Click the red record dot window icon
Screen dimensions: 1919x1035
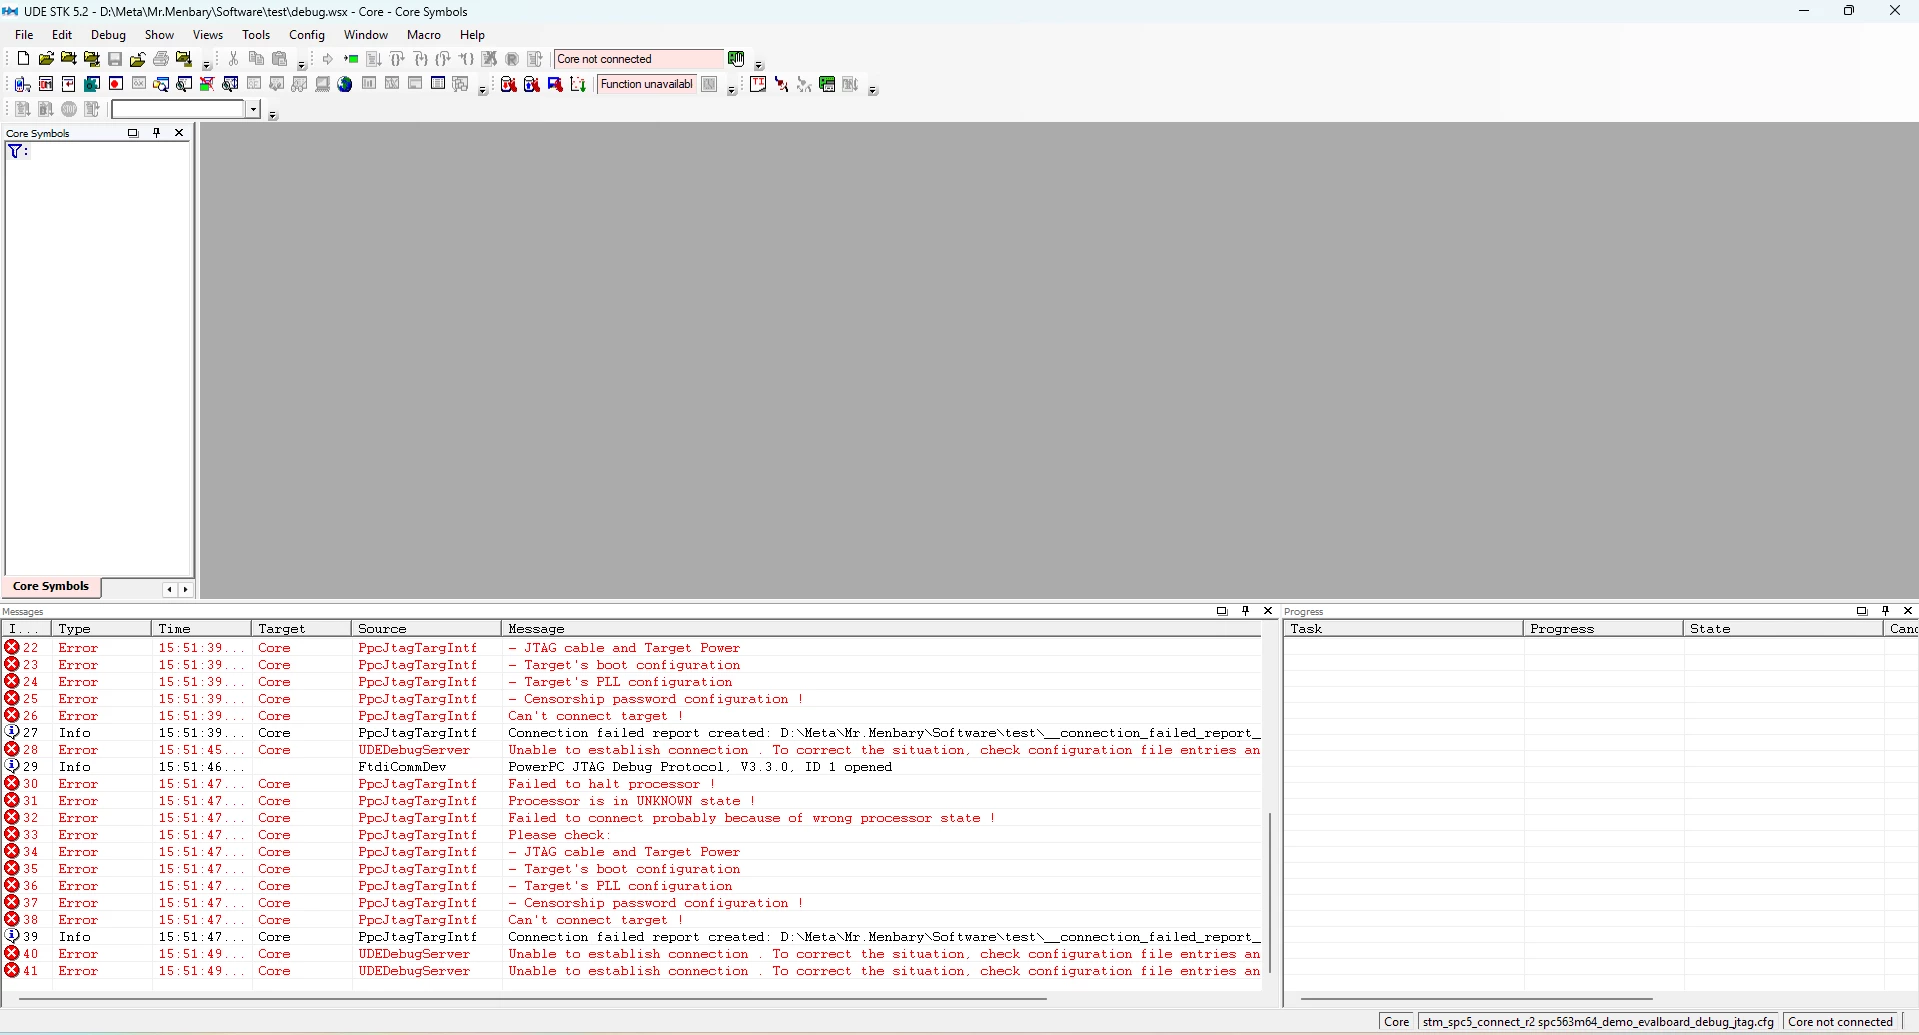(115, 84)
